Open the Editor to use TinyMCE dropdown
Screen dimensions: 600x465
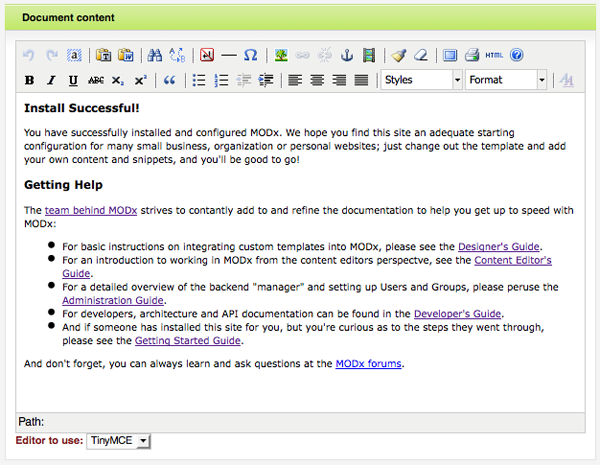[x=119, y=441]
